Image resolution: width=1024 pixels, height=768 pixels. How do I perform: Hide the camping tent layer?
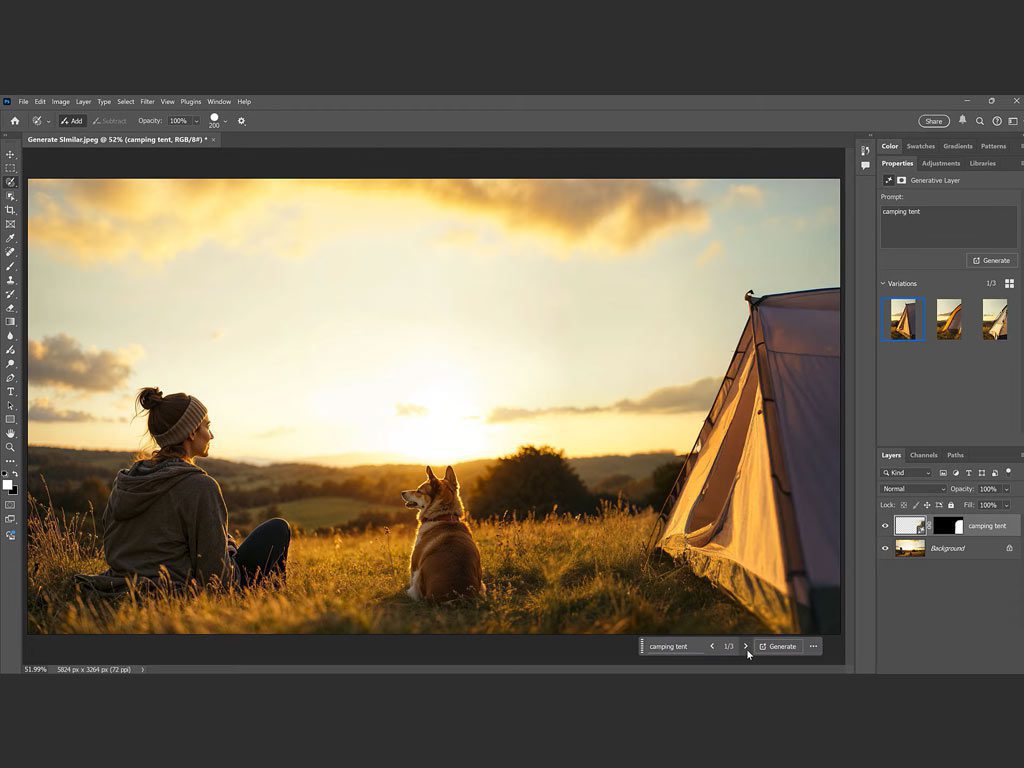tap(885, 526)
